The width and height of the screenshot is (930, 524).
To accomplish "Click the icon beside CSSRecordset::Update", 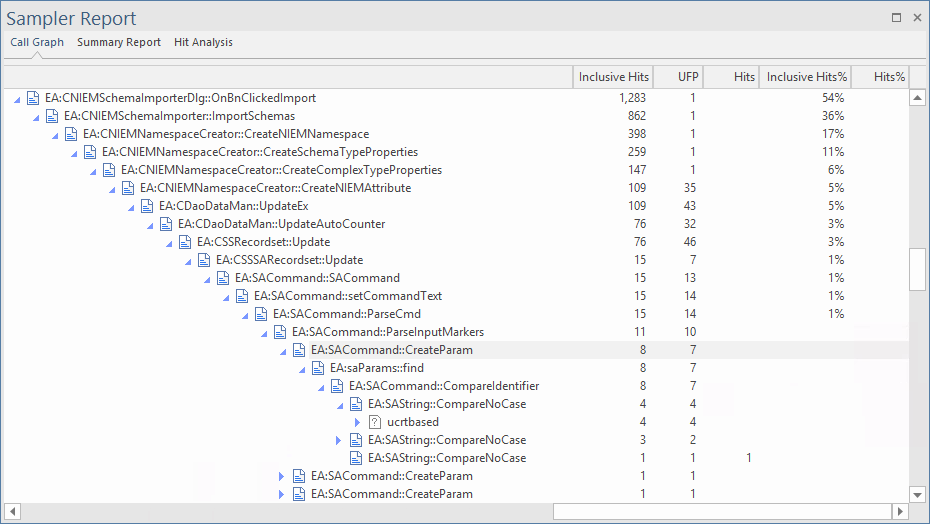I will [x=185, y=242].
